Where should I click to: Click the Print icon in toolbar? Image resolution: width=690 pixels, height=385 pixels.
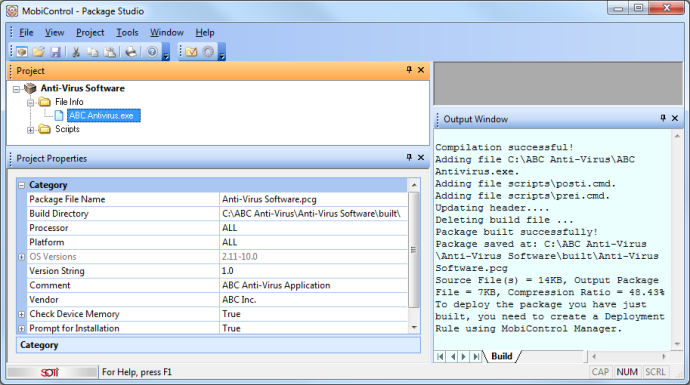point(131,52)
